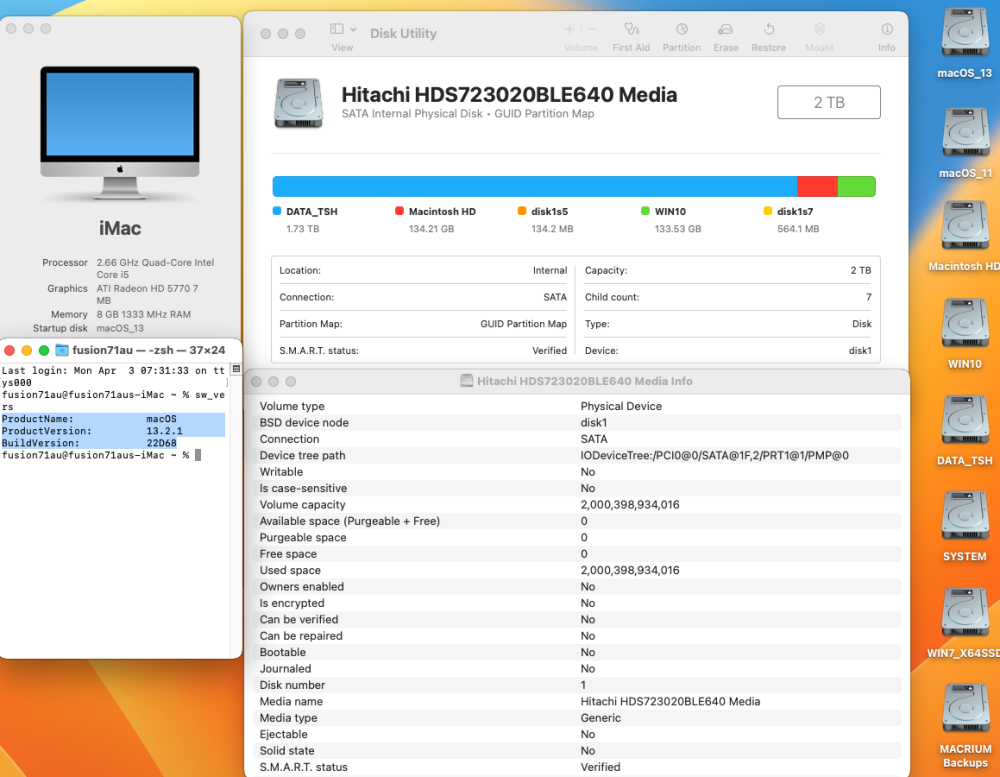Select the Used space row in Info
This screenshot has width=1000, height=777.
tap(578, 570)
